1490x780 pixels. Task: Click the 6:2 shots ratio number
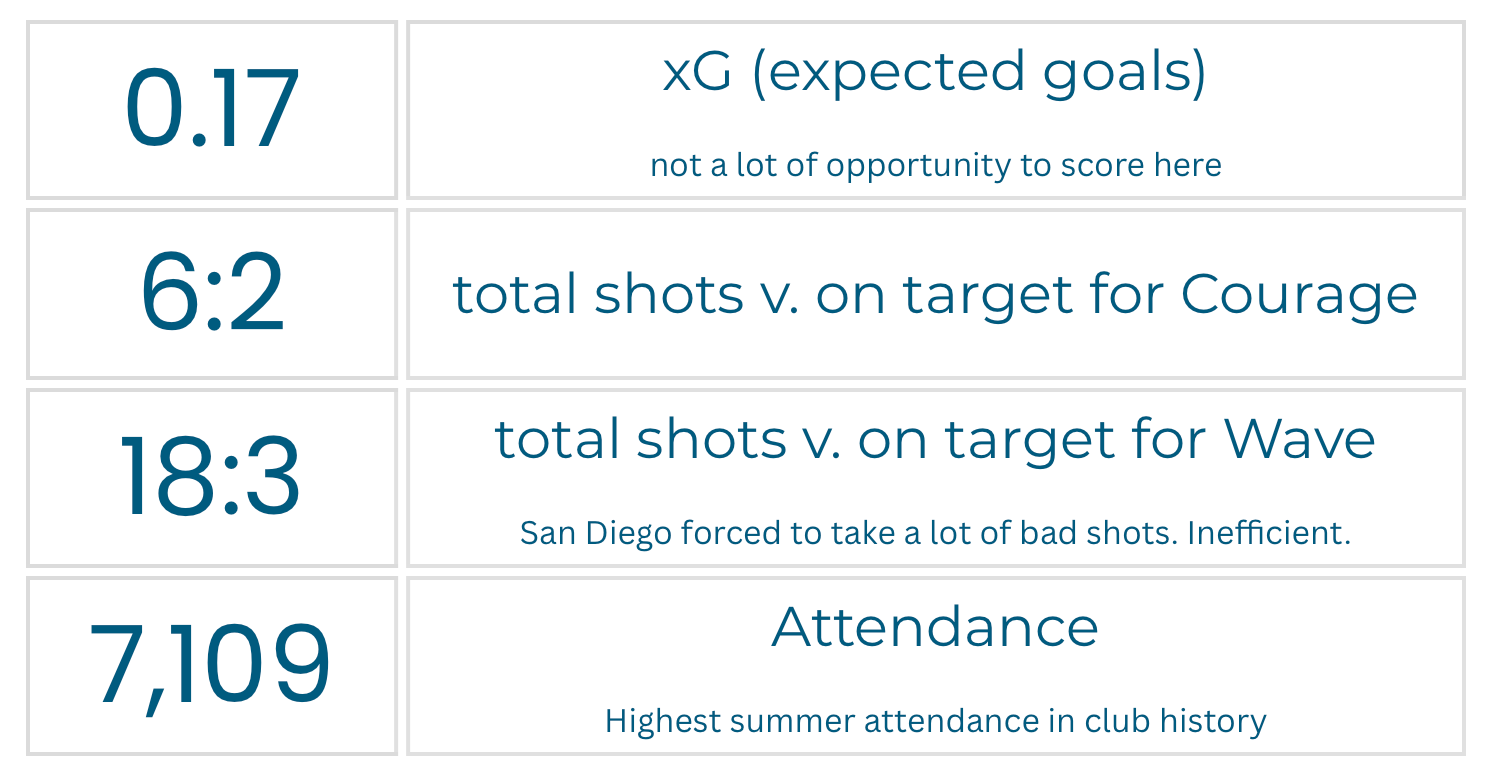click(x=212, y=294)
